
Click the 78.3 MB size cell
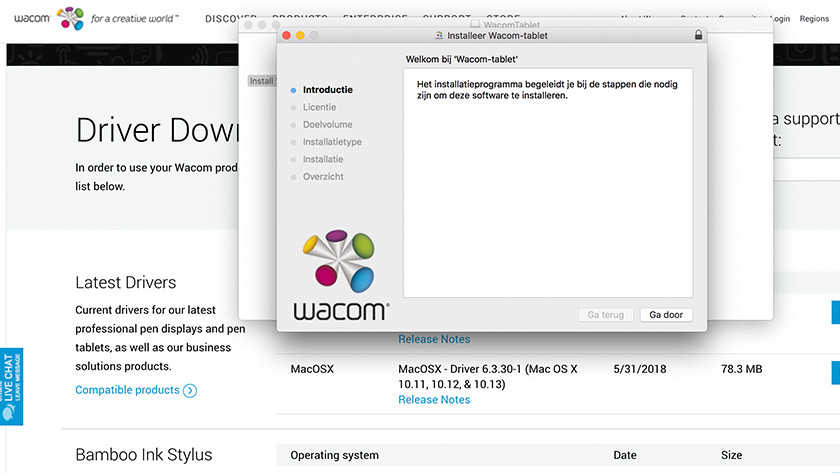click(x=741, y=369)
